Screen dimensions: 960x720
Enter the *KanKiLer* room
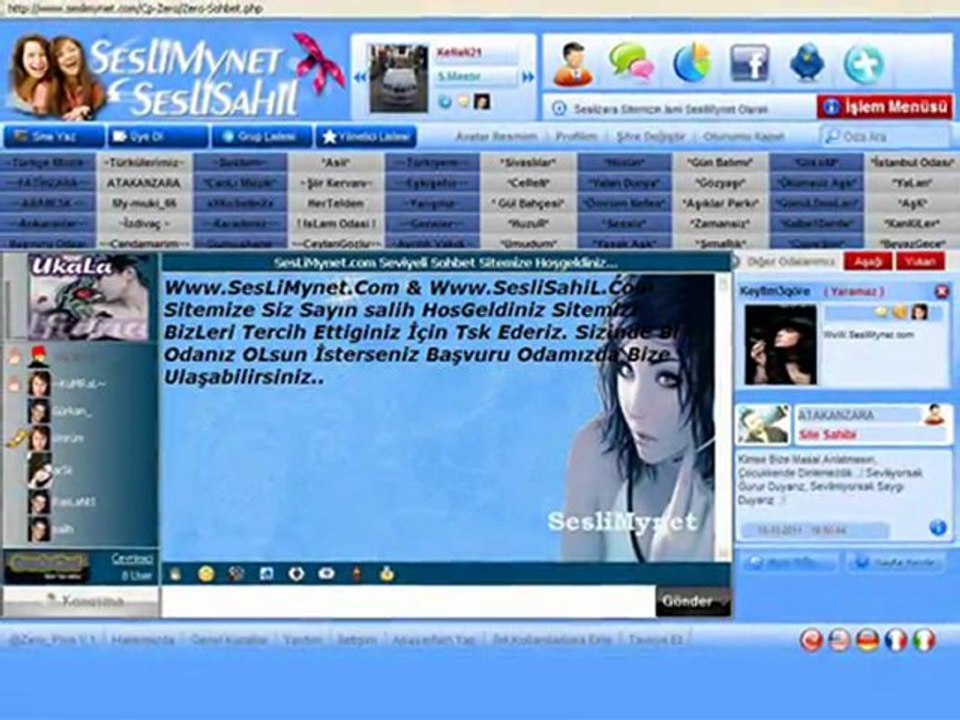point(912,223)
